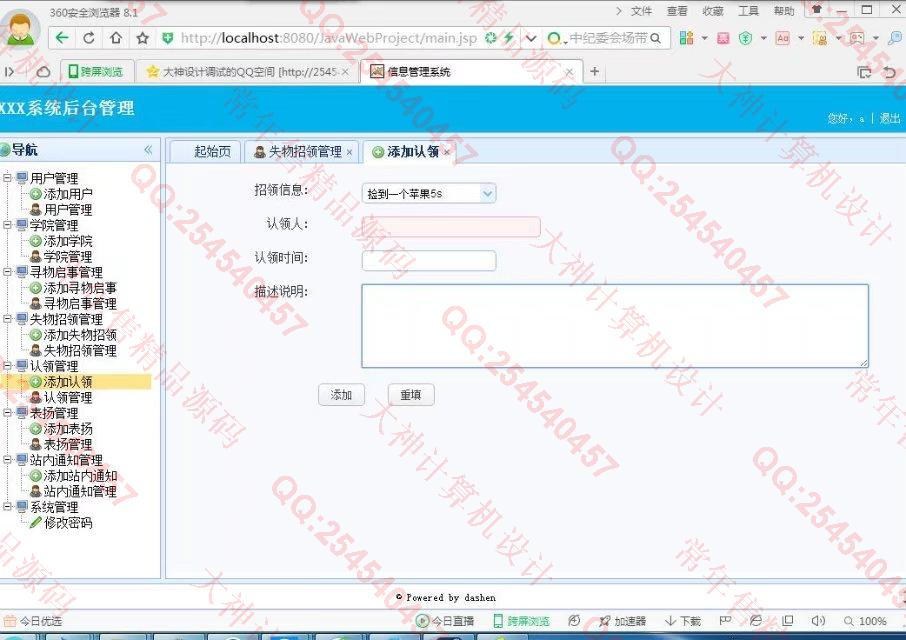Collapse the navigation panel with double-arrow icon

tap(148, 150)
